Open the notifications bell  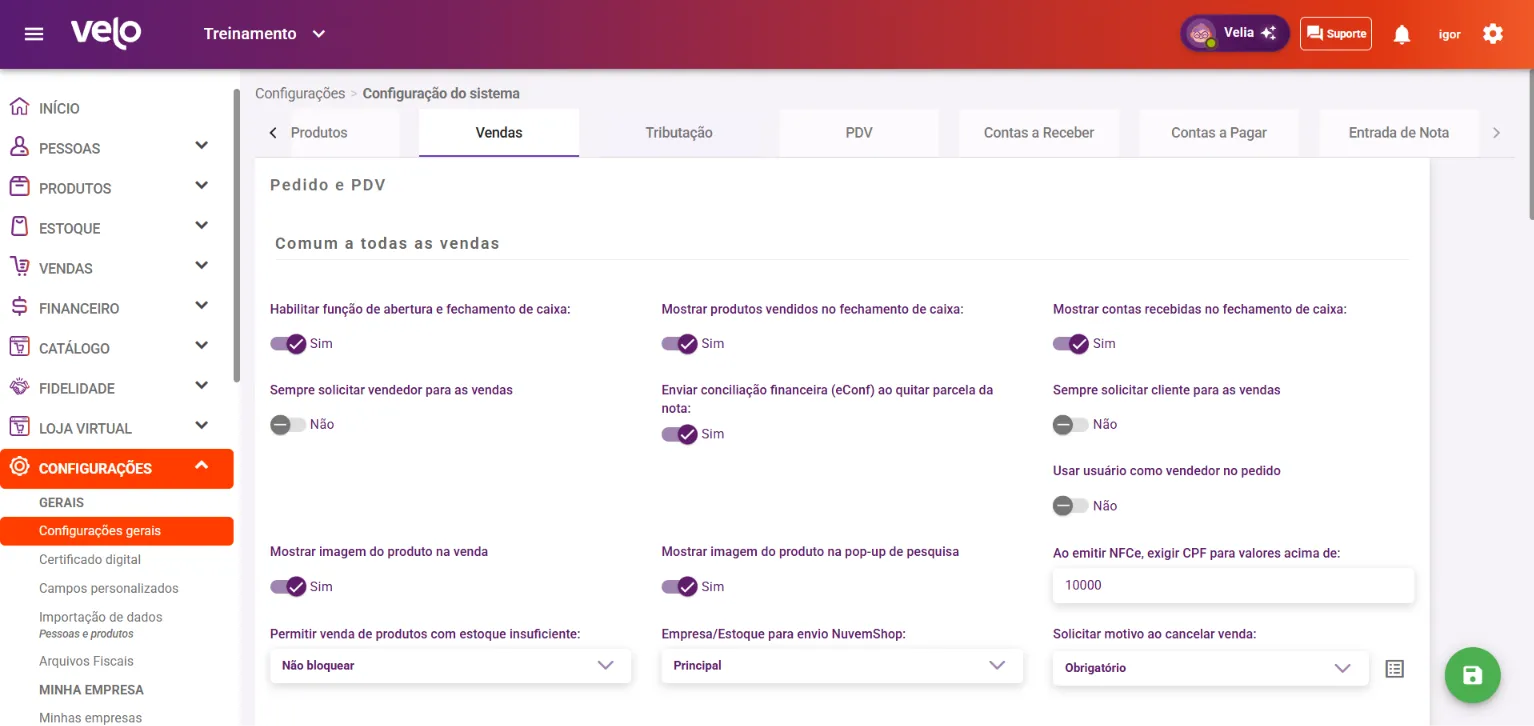click(x=1402, y=34)
